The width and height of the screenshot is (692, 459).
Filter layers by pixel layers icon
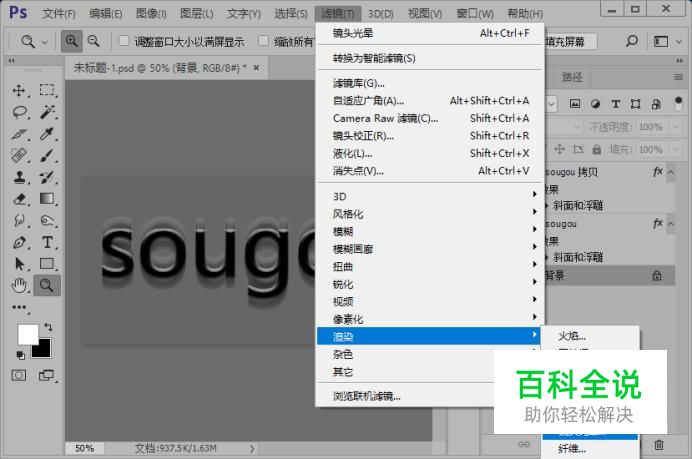pyautogui.click(x=575, y=104)
